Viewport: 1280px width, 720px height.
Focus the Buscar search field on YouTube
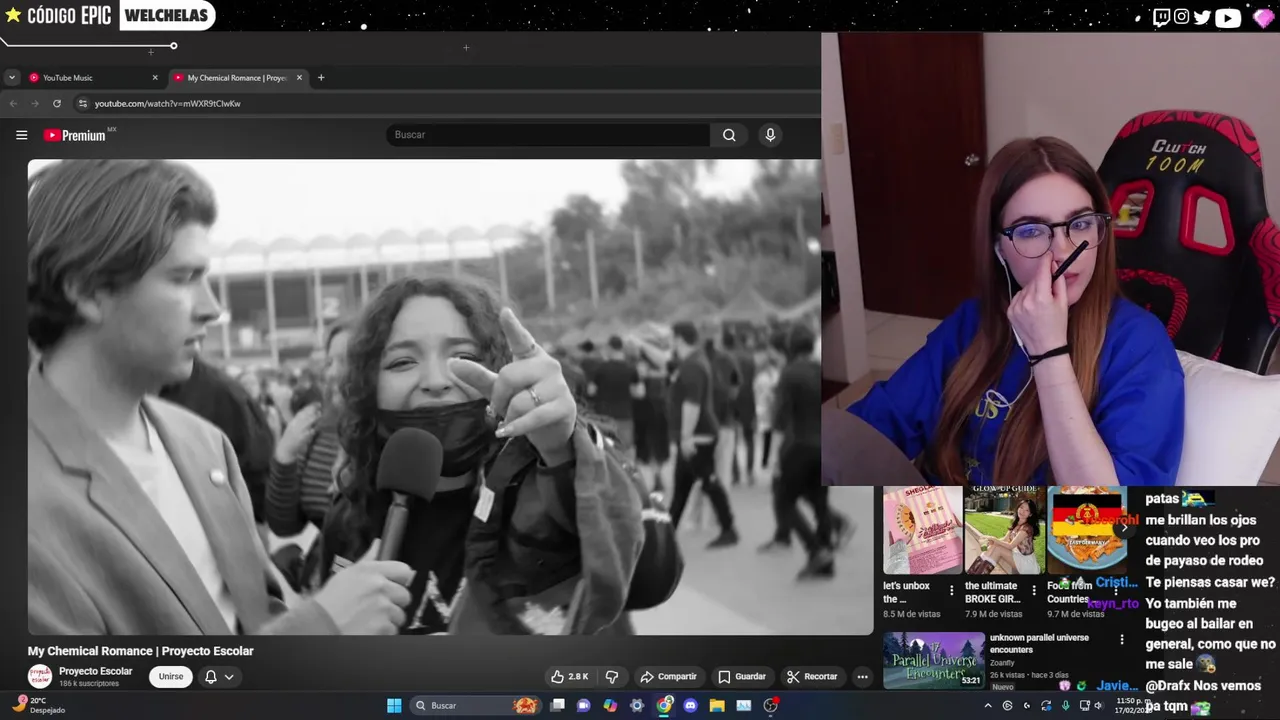(x=548, y=135)
